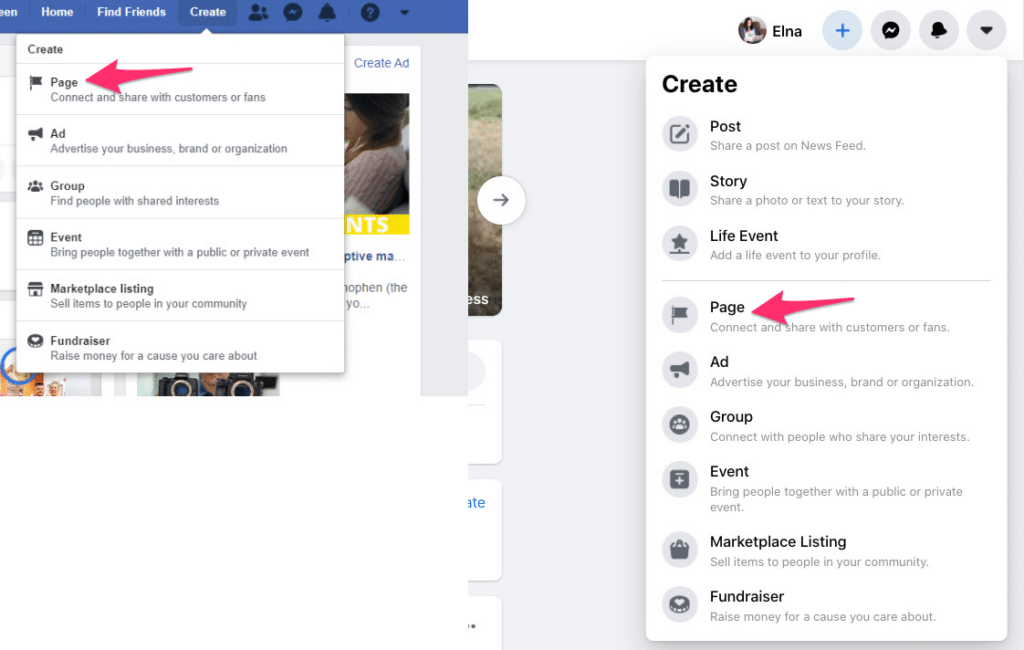Click flag icon beside Page in old dropdown
The height and width of the screenshot is (650, 1024).
coord(35,82)
